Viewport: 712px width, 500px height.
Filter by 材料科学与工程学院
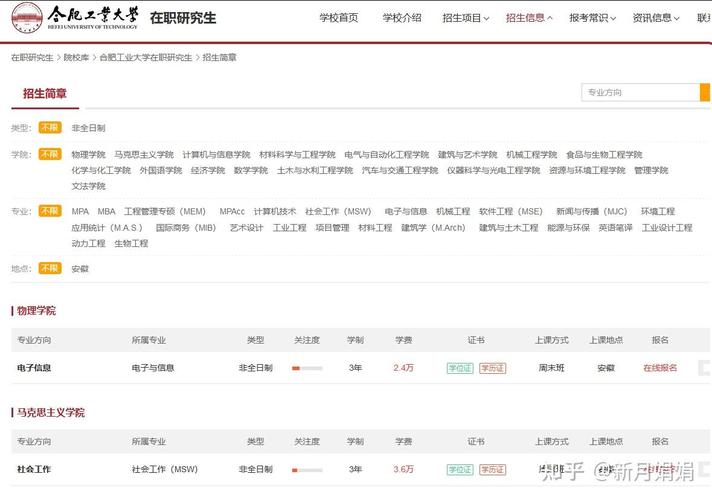[x=297, y=155]
